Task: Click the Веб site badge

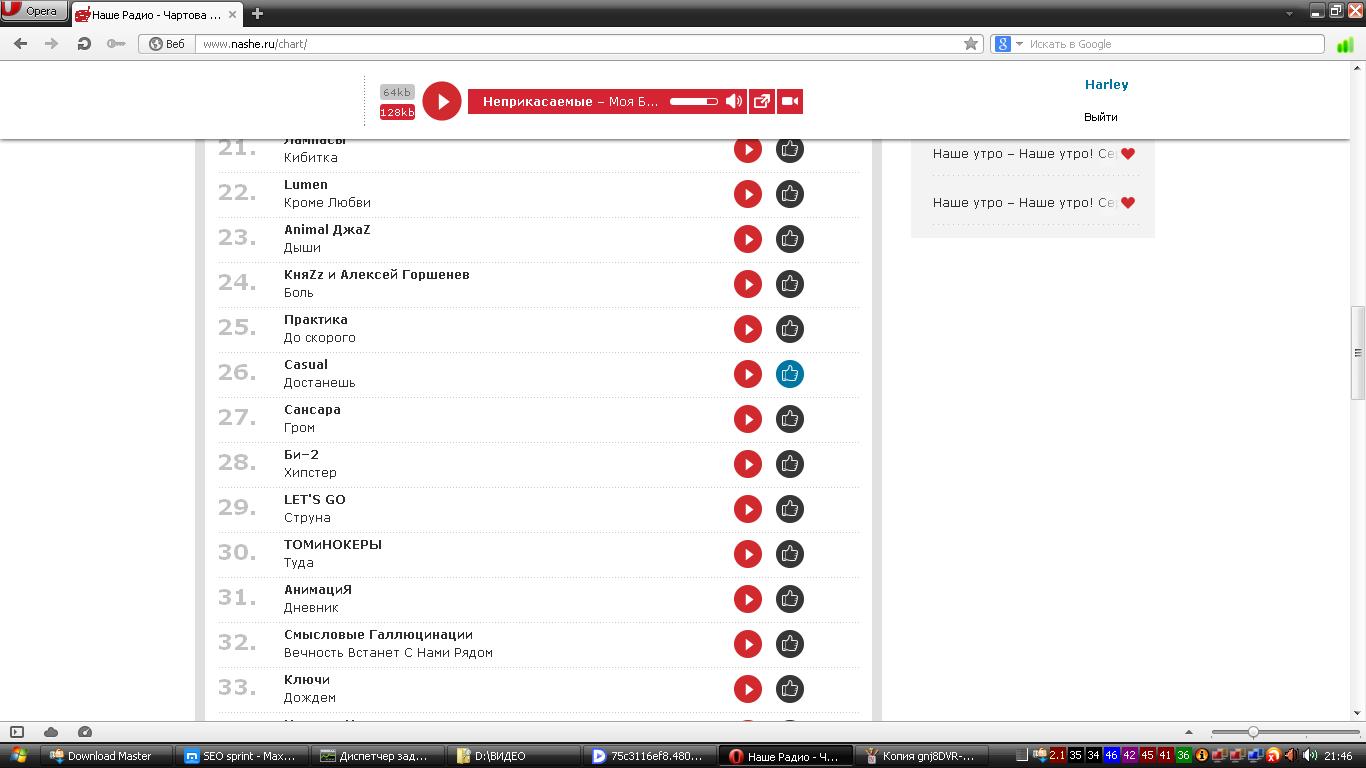Action: (167, 44)
